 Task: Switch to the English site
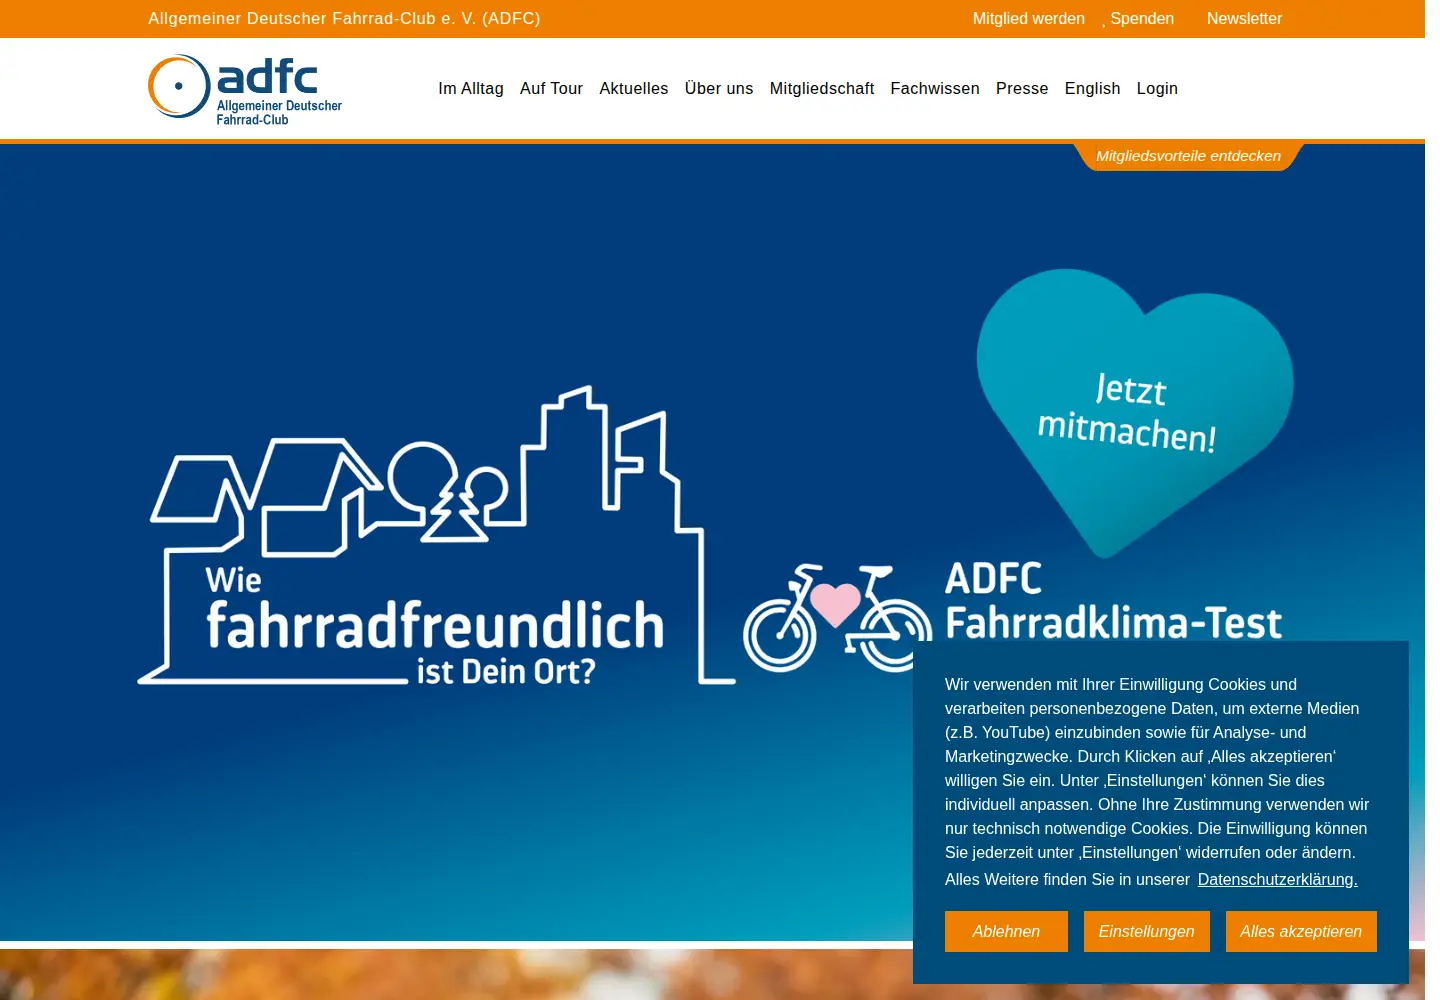pos(1092,88)
